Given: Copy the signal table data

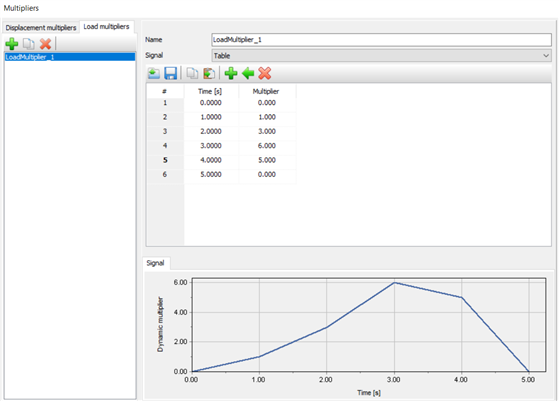Looking at the screenshot, I should 192,73.
